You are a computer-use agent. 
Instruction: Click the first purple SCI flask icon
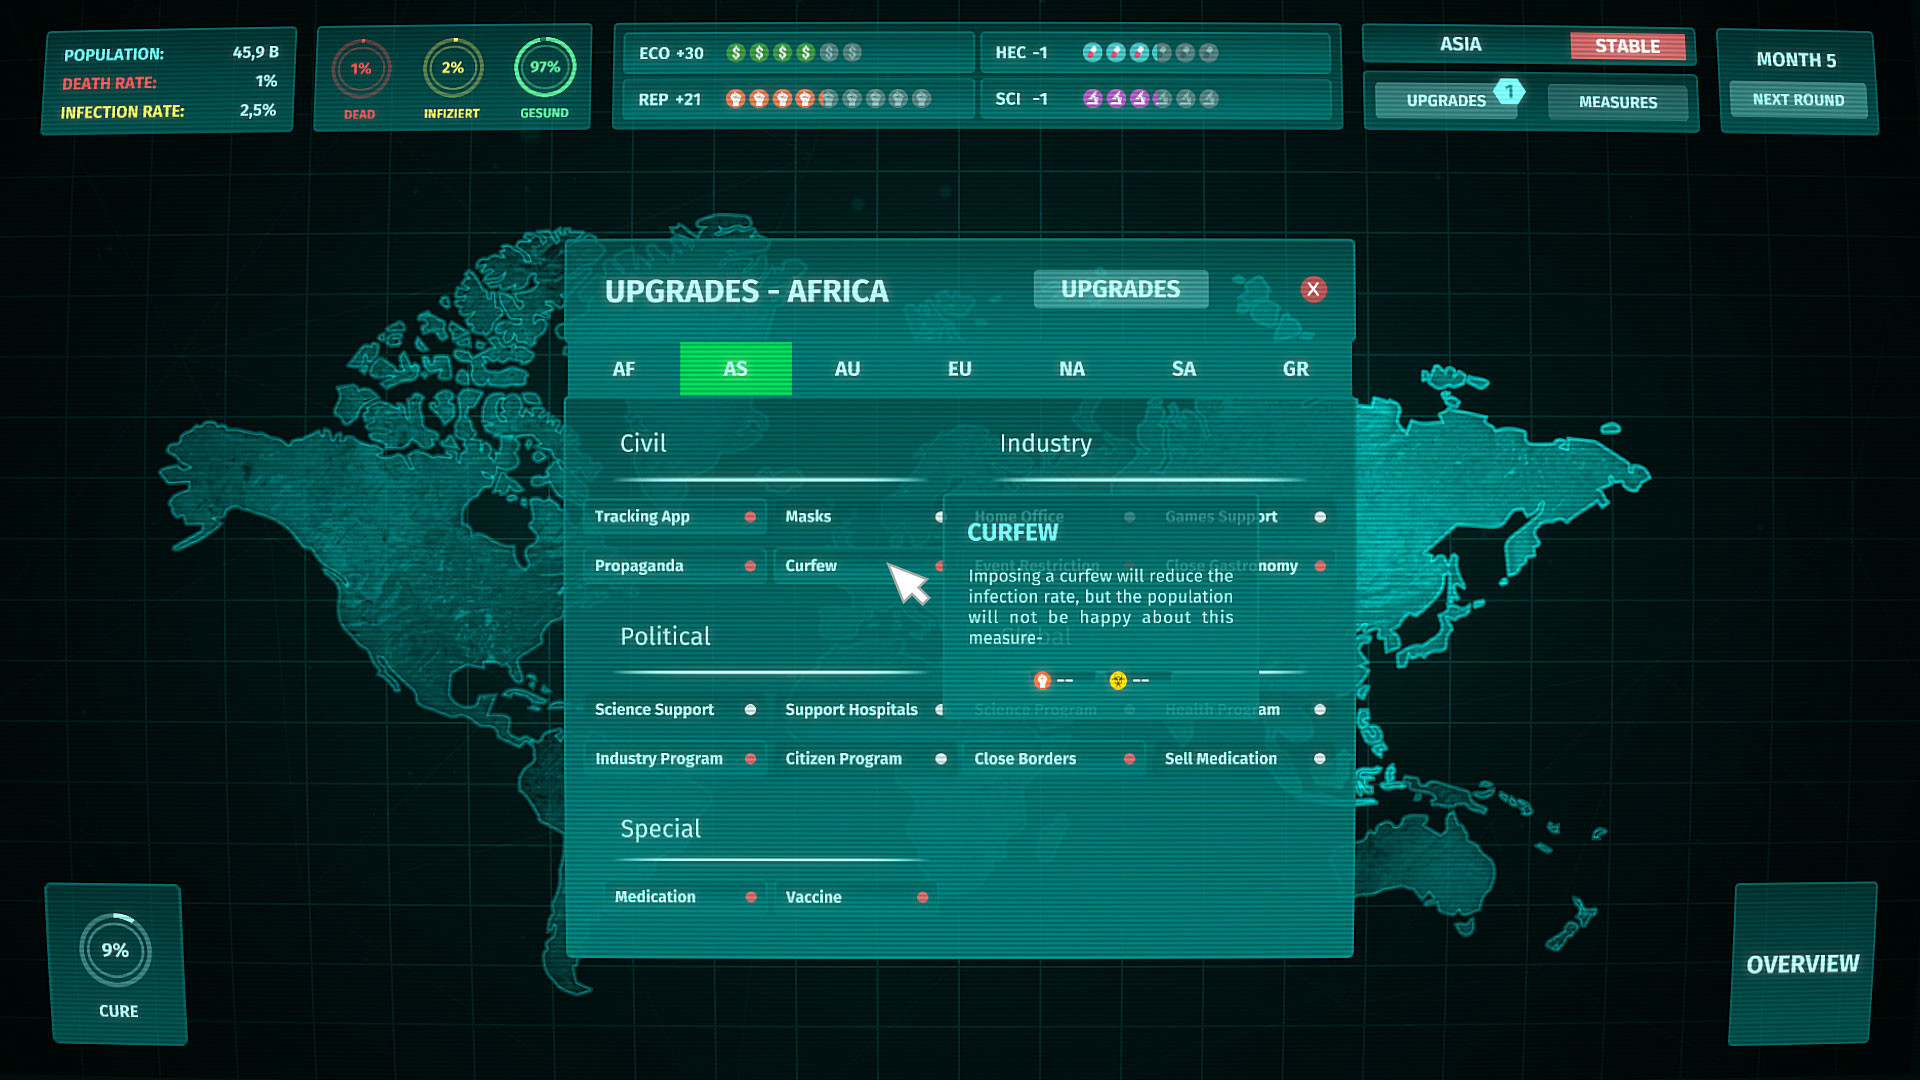pyautogui.click(x=1092, y=99)
